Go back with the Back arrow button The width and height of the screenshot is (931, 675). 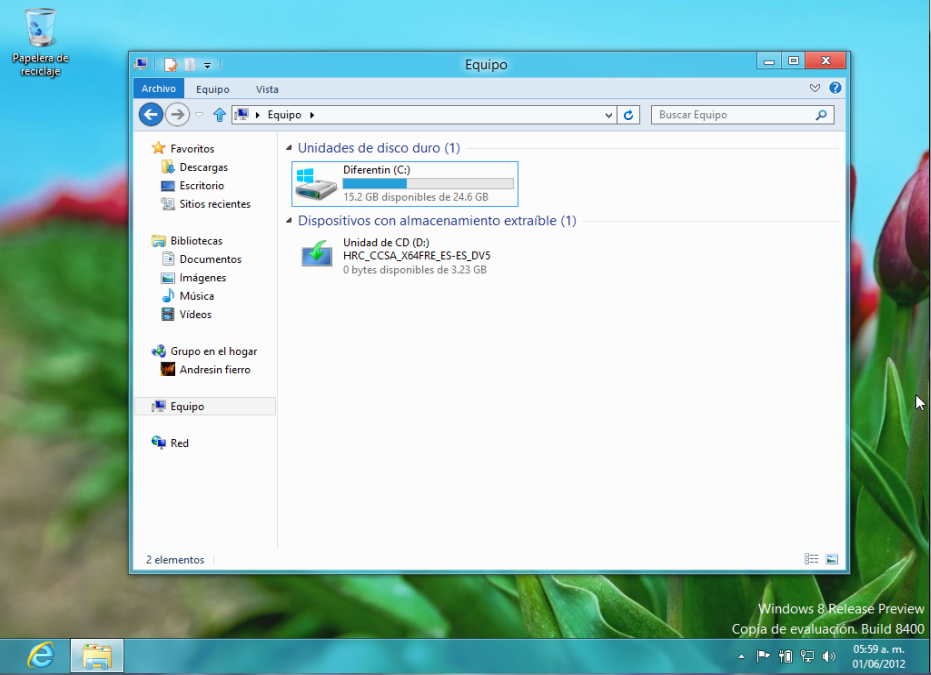click(x=151, y=115)
